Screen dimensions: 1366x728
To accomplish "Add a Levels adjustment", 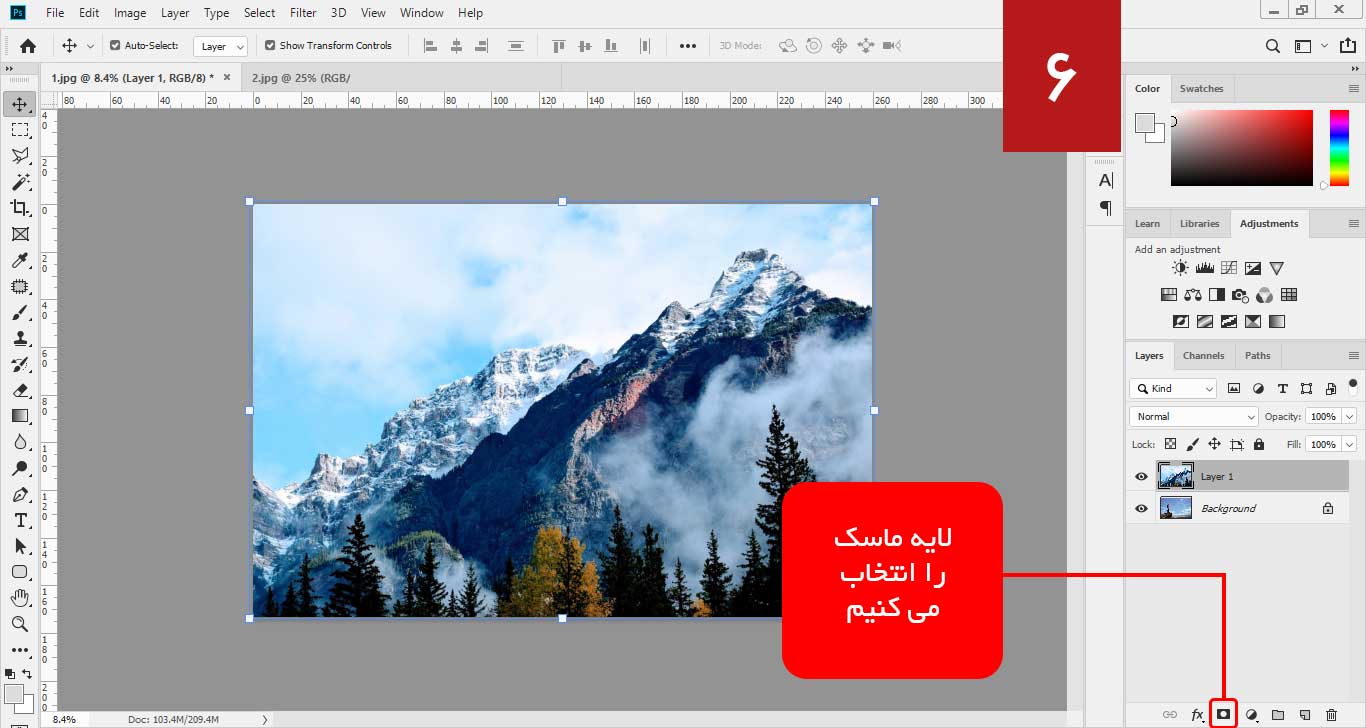I will click(1204, 268).
